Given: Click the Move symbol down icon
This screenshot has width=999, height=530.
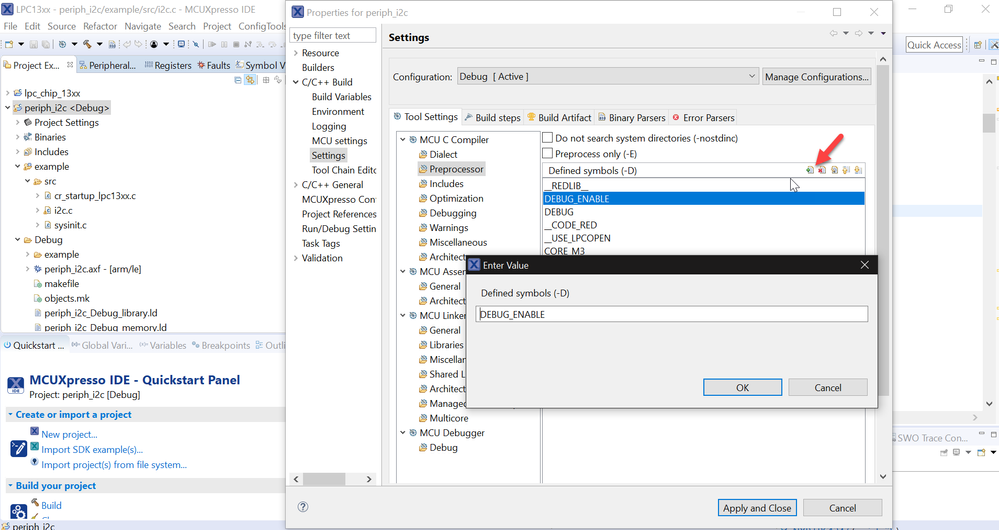Looking at the screenshot, I should pyautogui.click(x=858, y=170).
